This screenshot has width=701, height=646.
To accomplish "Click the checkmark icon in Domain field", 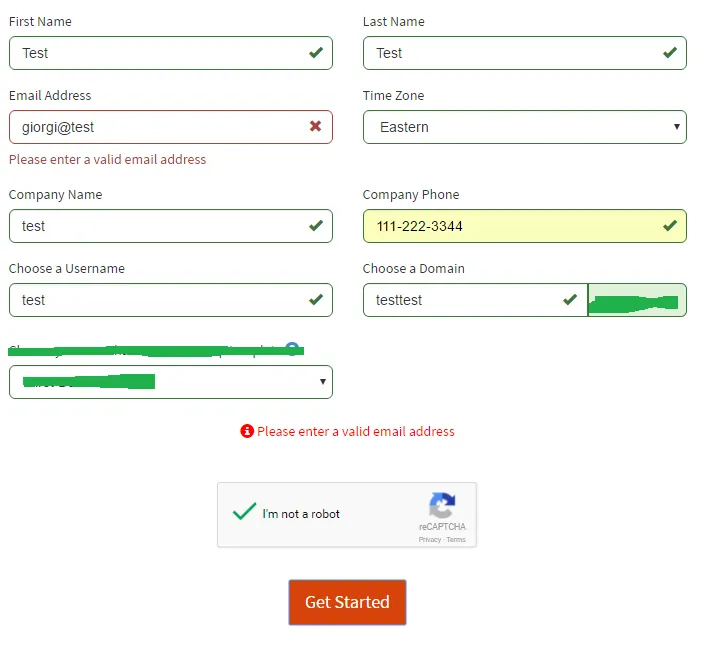I will pyautogui.click(x=570, y=299).
